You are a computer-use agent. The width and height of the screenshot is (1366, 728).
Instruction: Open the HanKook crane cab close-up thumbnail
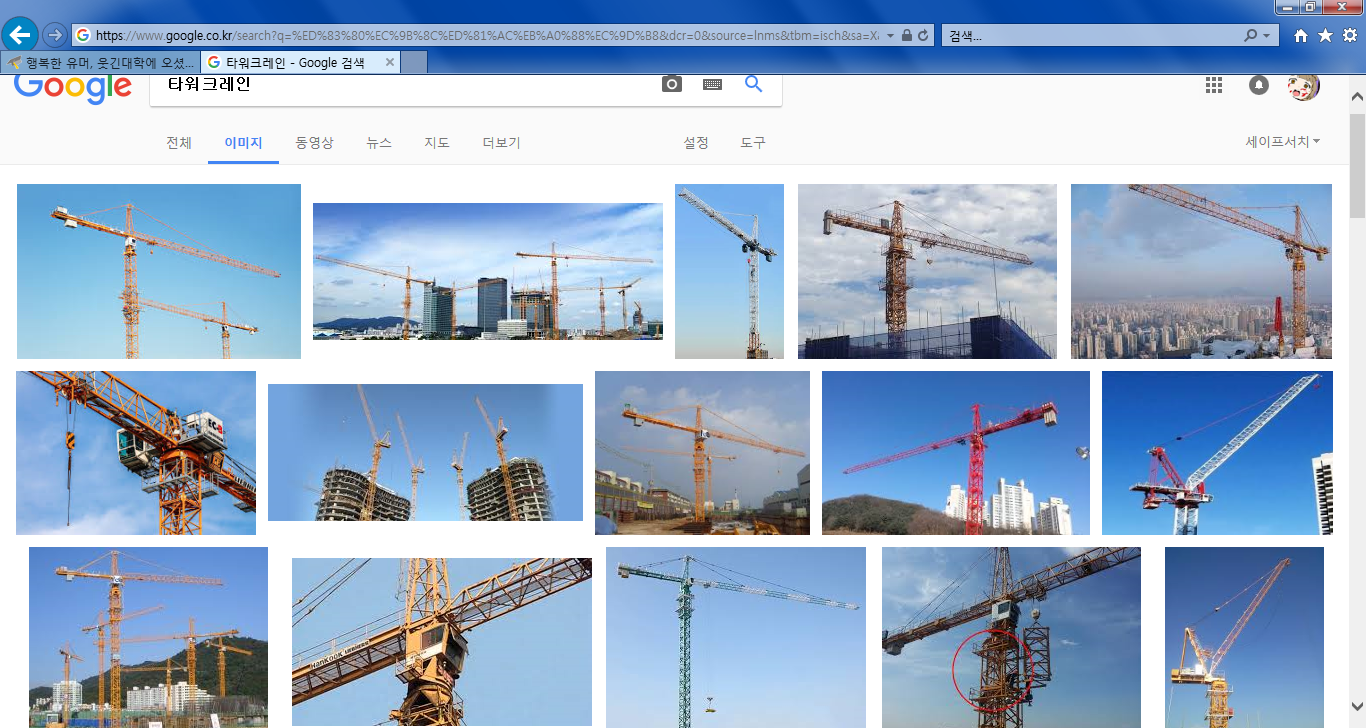(442, 642)
